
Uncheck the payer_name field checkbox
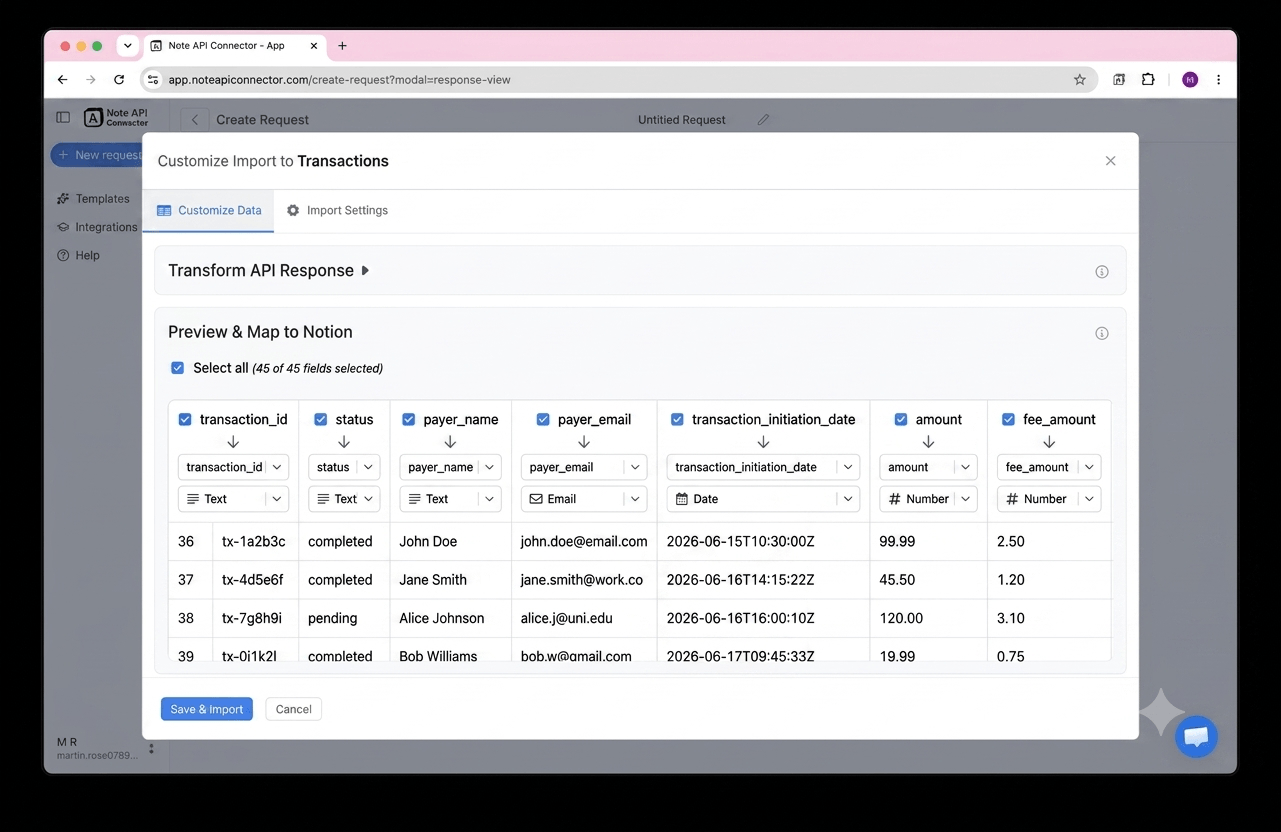409,419
